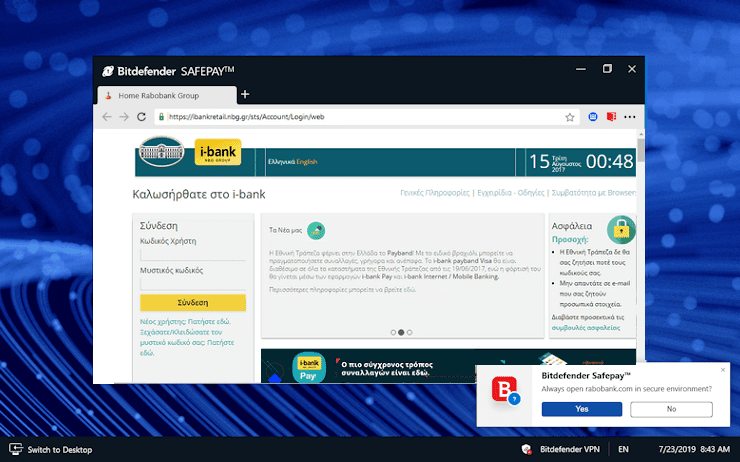Click Bitdefender VPN shield icon in taskbar
The image size is (740, 462).
point(526,449)
